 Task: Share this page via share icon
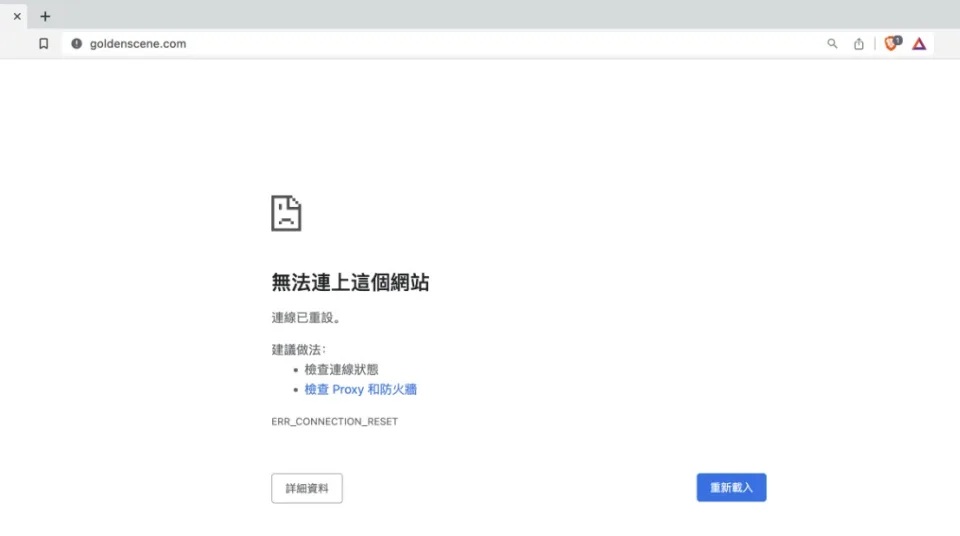tap(859, 43)
